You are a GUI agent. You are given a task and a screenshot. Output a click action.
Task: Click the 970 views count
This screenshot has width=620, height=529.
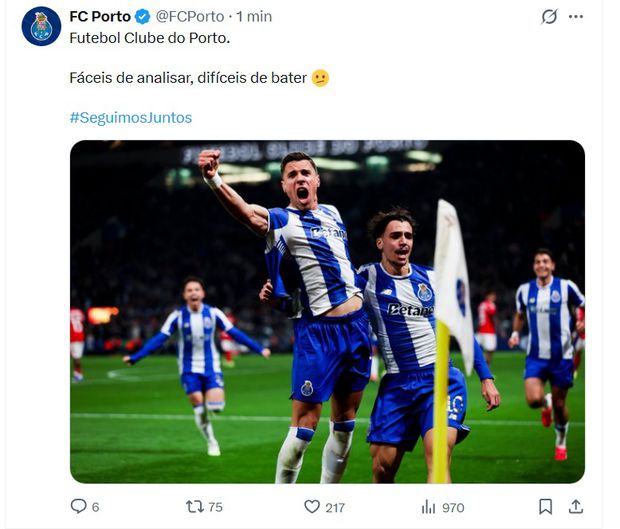click(453, 507)
